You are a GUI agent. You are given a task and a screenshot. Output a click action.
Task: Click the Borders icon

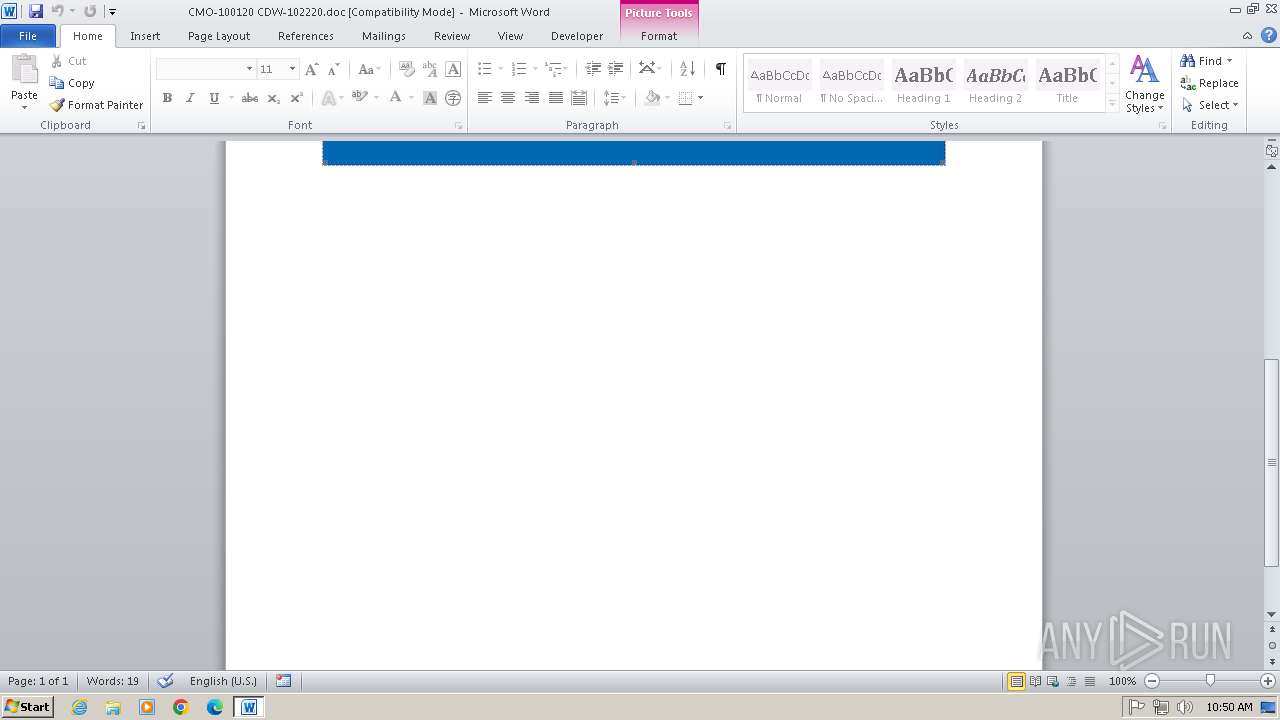tap(685, 98)
